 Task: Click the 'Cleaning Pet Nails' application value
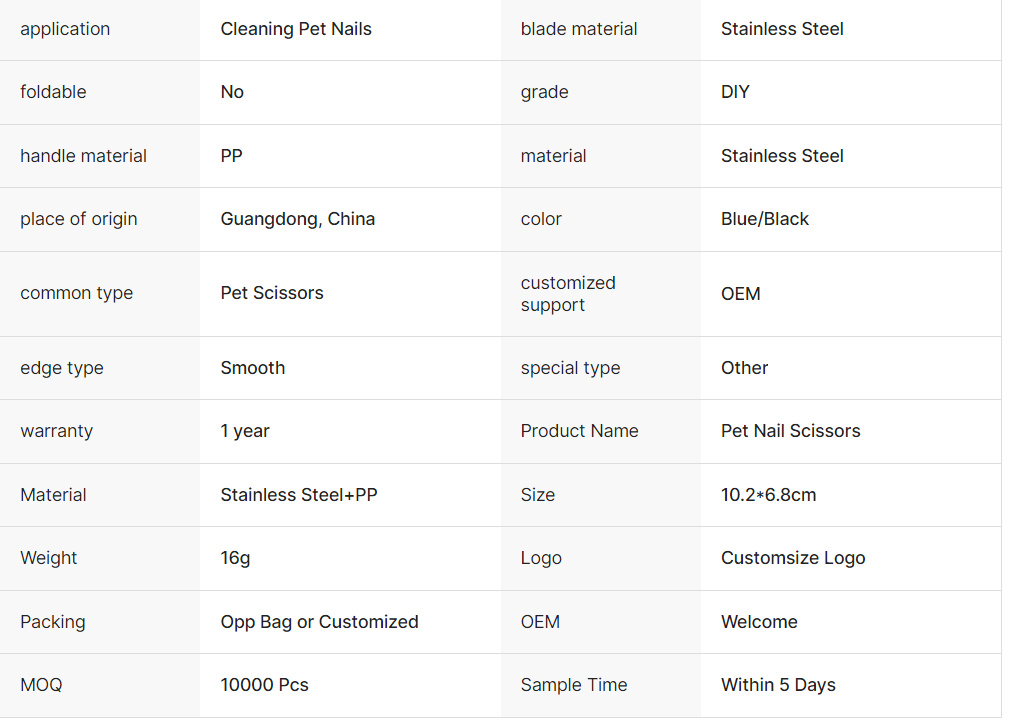pyautogui.click(x=296, y=29)
